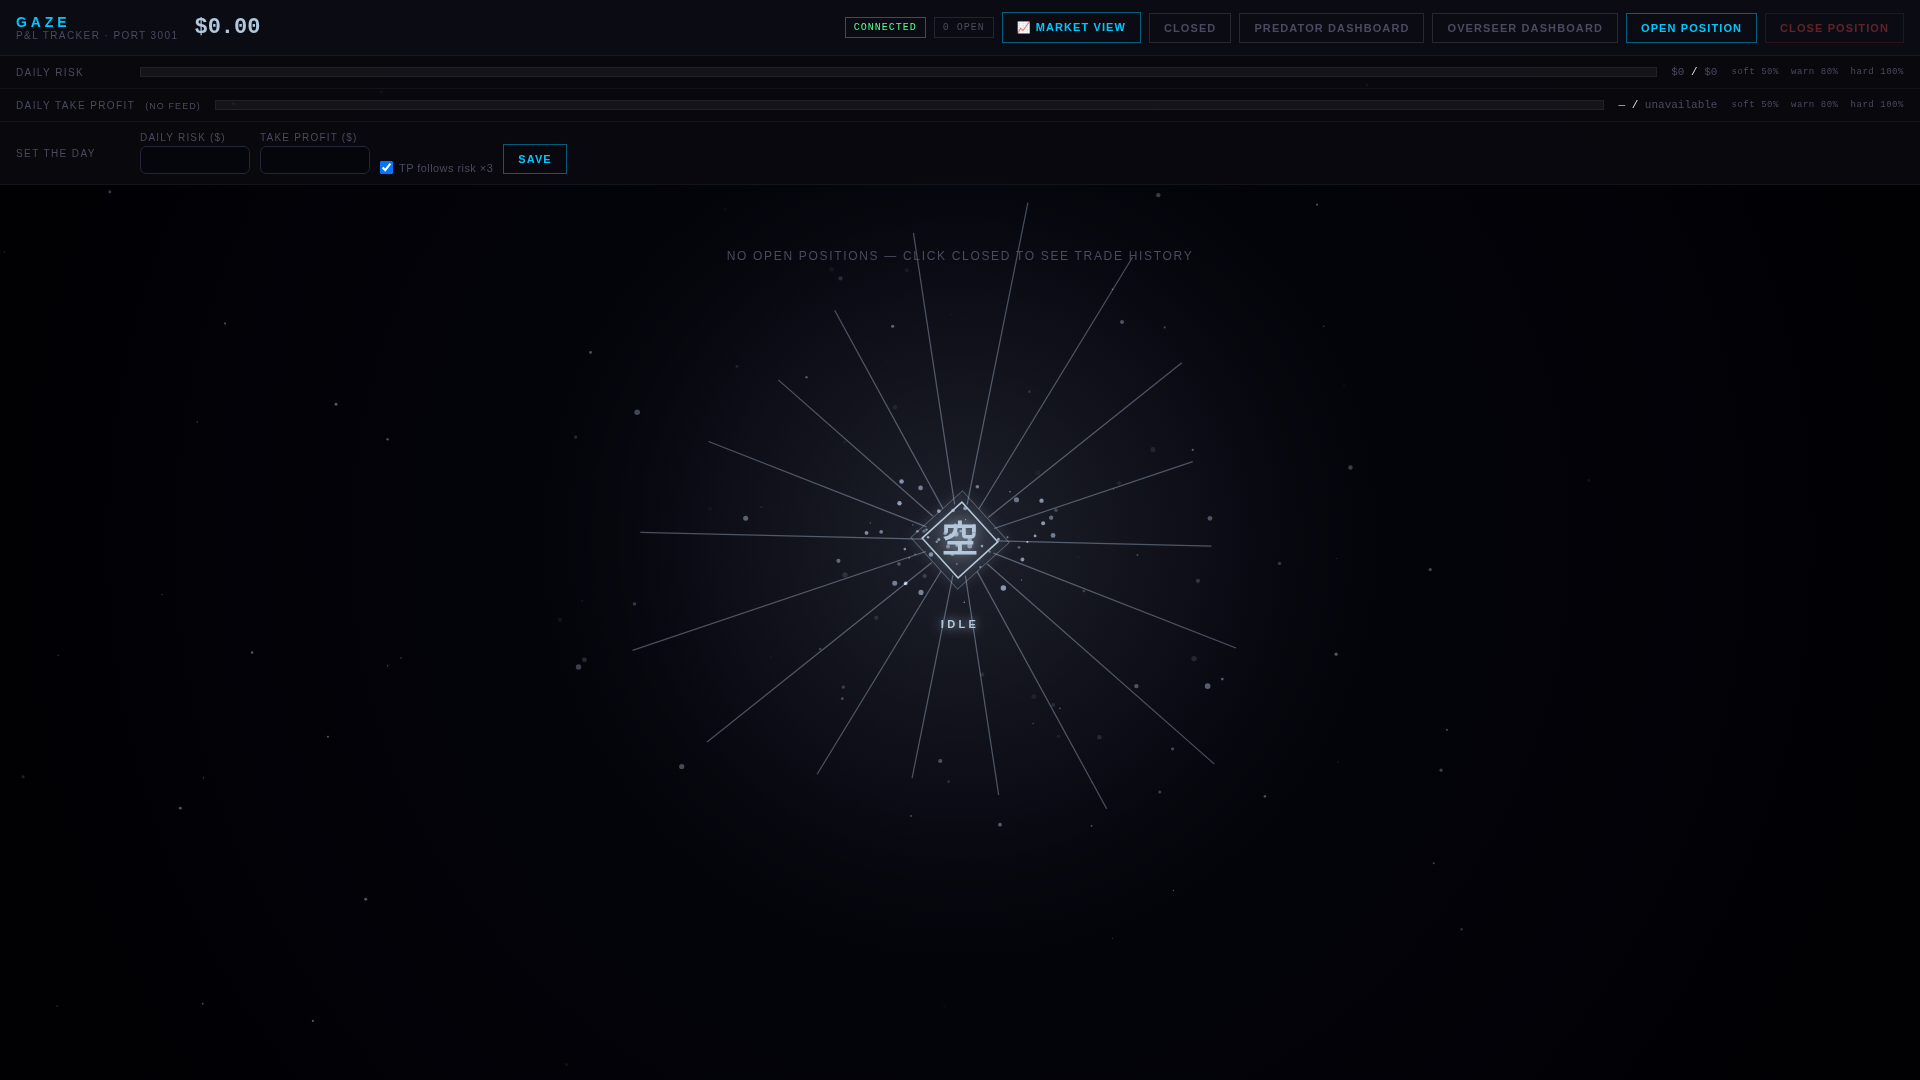The image size is (1920, 1080).
Task: Click the Daily Take Profit progress bar
Action: (909, 105)
